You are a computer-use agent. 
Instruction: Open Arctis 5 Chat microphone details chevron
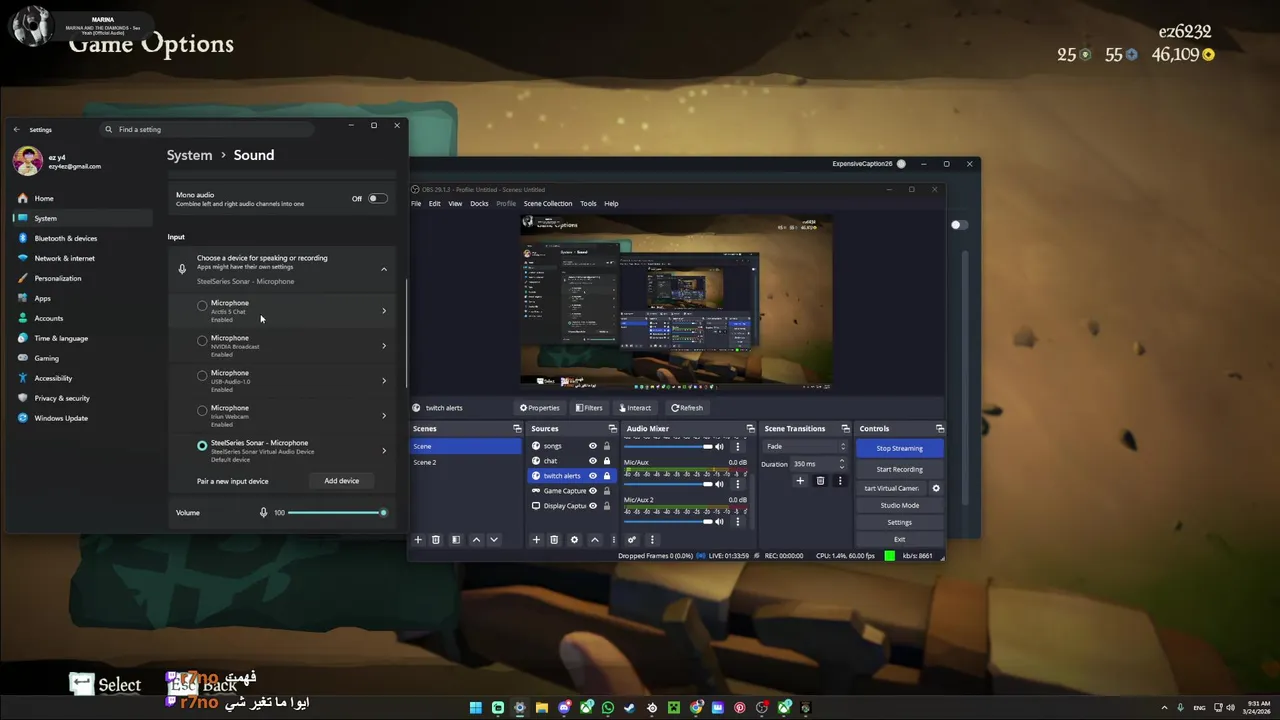[x=384, y=311]
